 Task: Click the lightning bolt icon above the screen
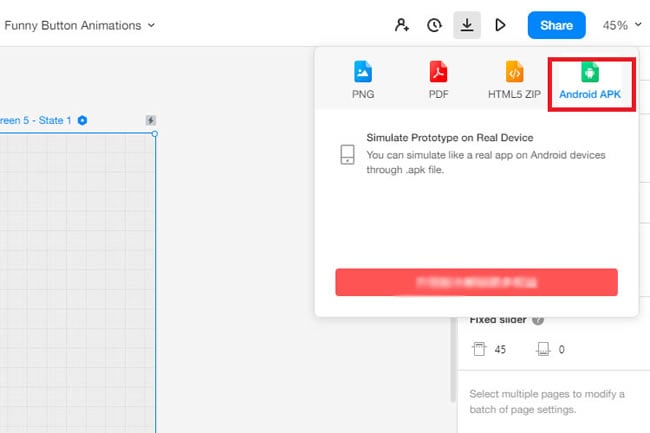(x=150, y=120)
